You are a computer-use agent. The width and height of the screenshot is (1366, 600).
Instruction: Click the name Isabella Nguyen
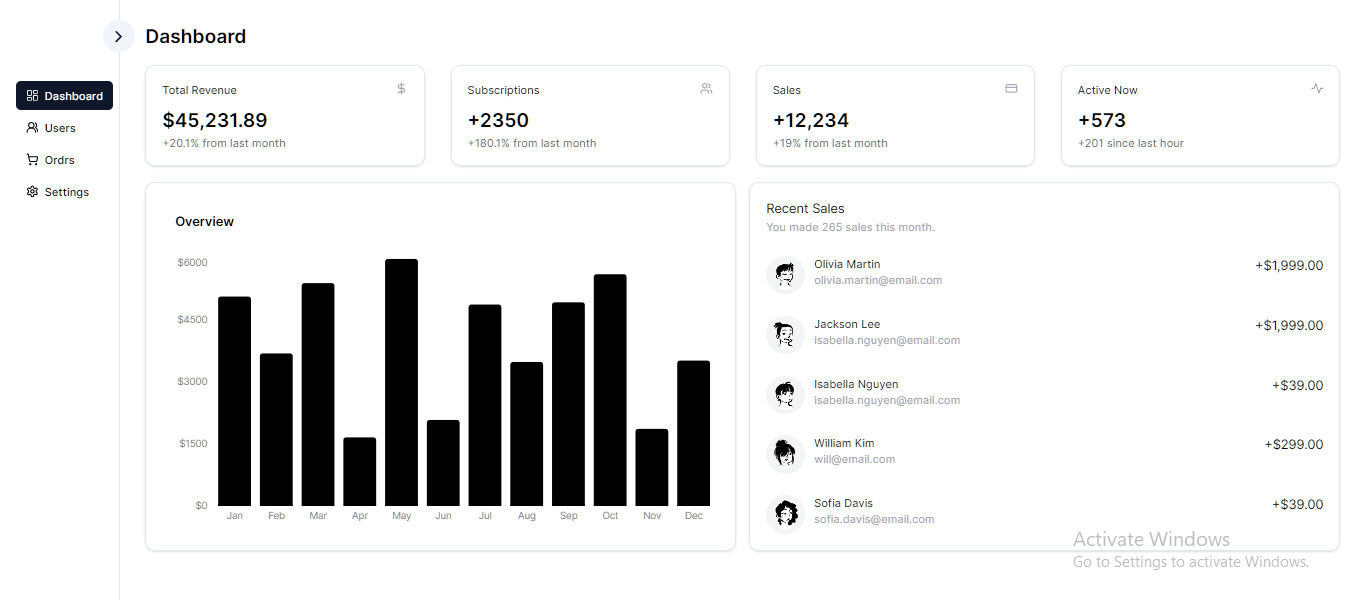click(856, 384)
